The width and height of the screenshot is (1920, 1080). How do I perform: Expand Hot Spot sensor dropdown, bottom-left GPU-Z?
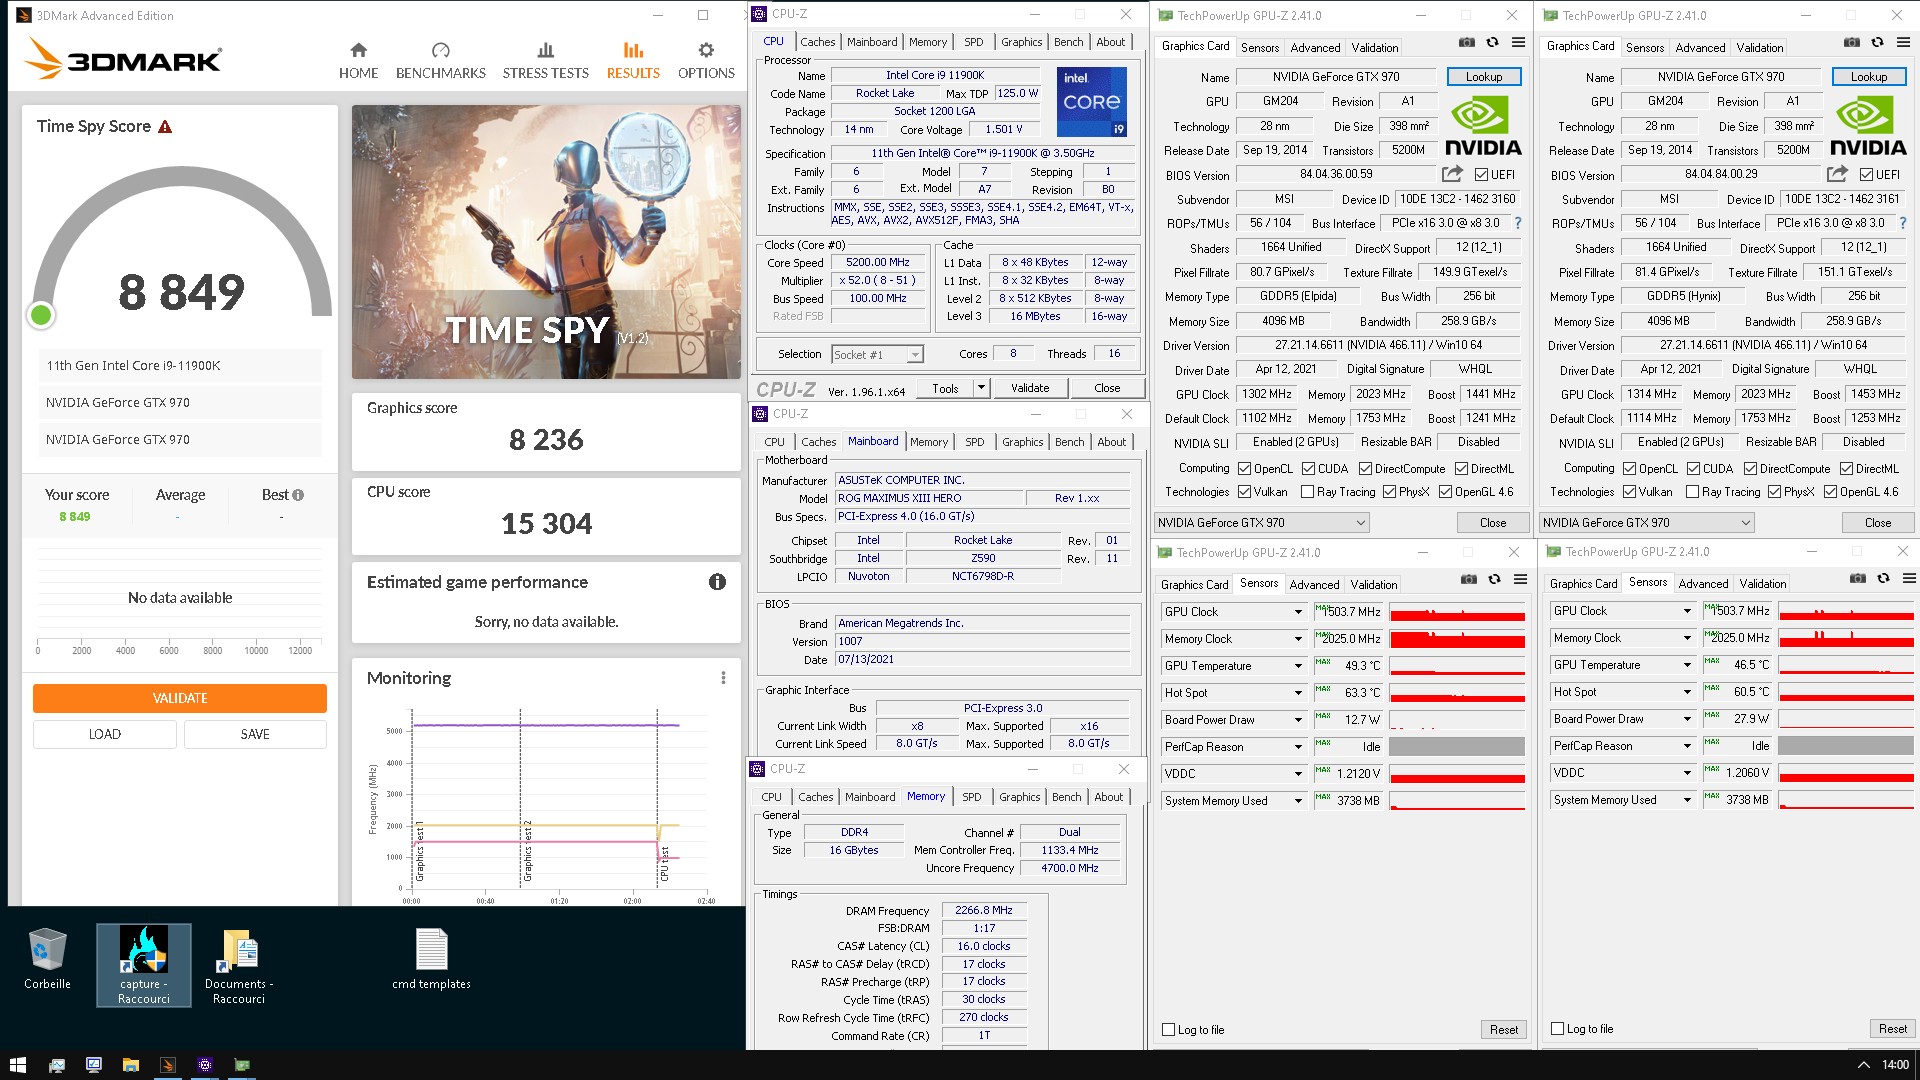tap(1298, 693)
